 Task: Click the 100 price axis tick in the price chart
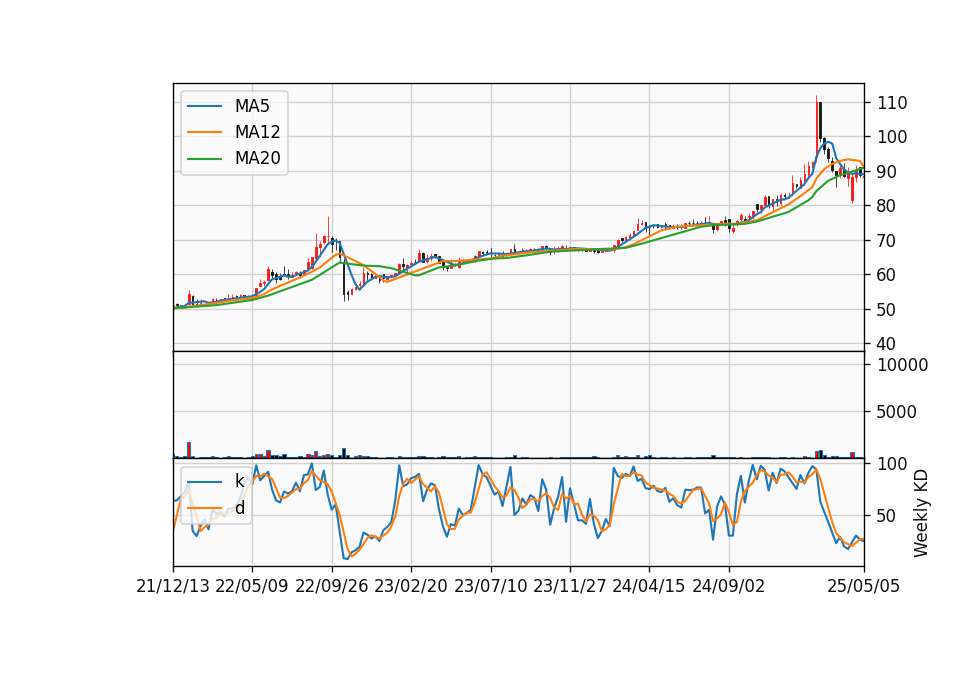(x=892, y=137)
